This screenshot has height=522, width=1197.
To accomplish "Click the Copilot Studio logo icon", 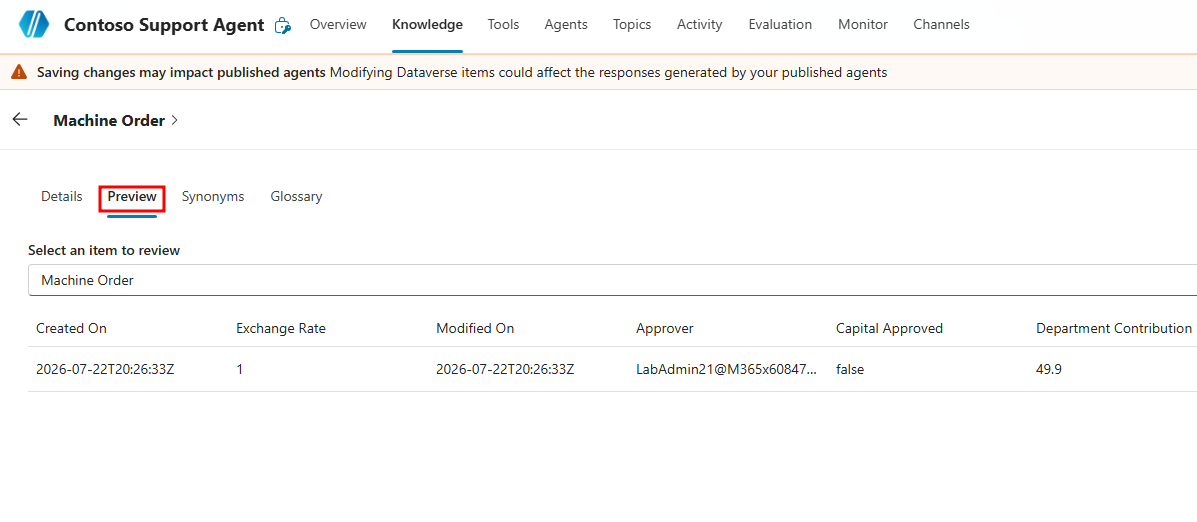I will click(34, 24).
